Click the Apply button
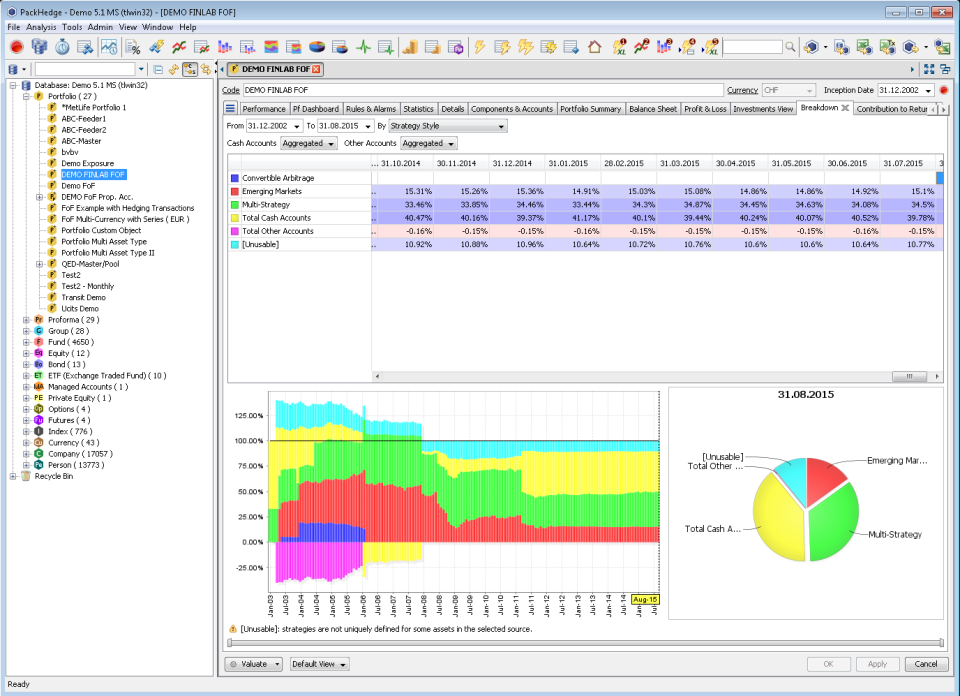Screen dimensions: 960x696 pos(877,664)
